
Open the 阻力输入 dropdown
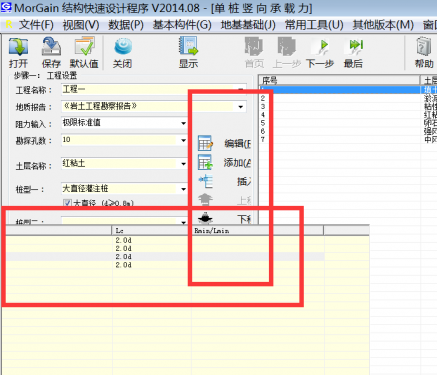pyautogui.click(x=183, y=123)
